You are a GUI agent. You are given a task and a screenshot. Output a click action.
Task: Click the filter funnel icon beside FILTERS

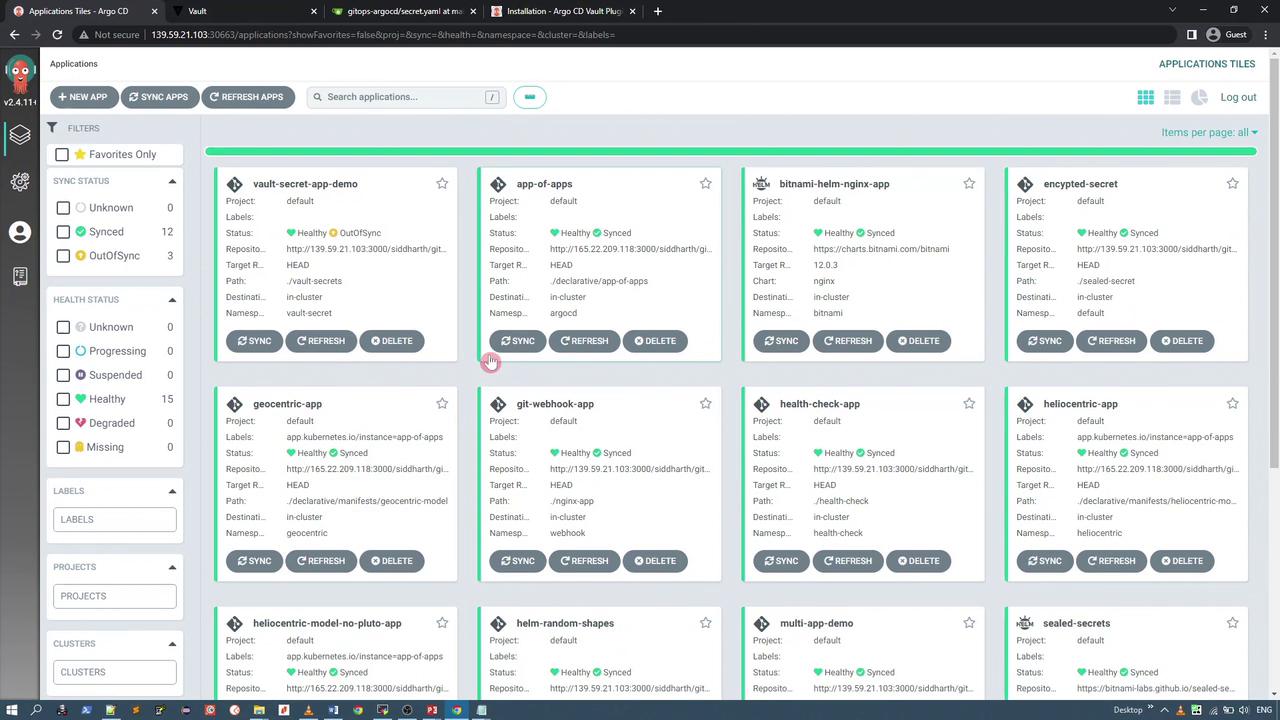(52, 128)
